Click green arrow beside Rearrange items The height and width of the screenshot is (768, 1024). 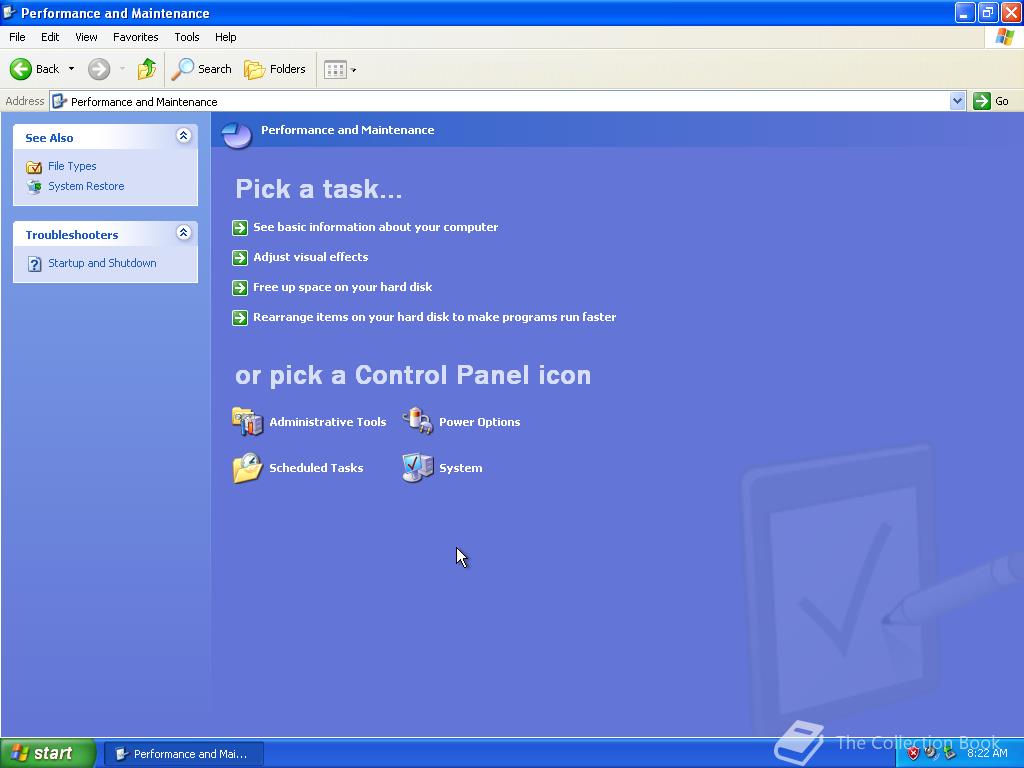pyautogui.click(x=240, y=317)
